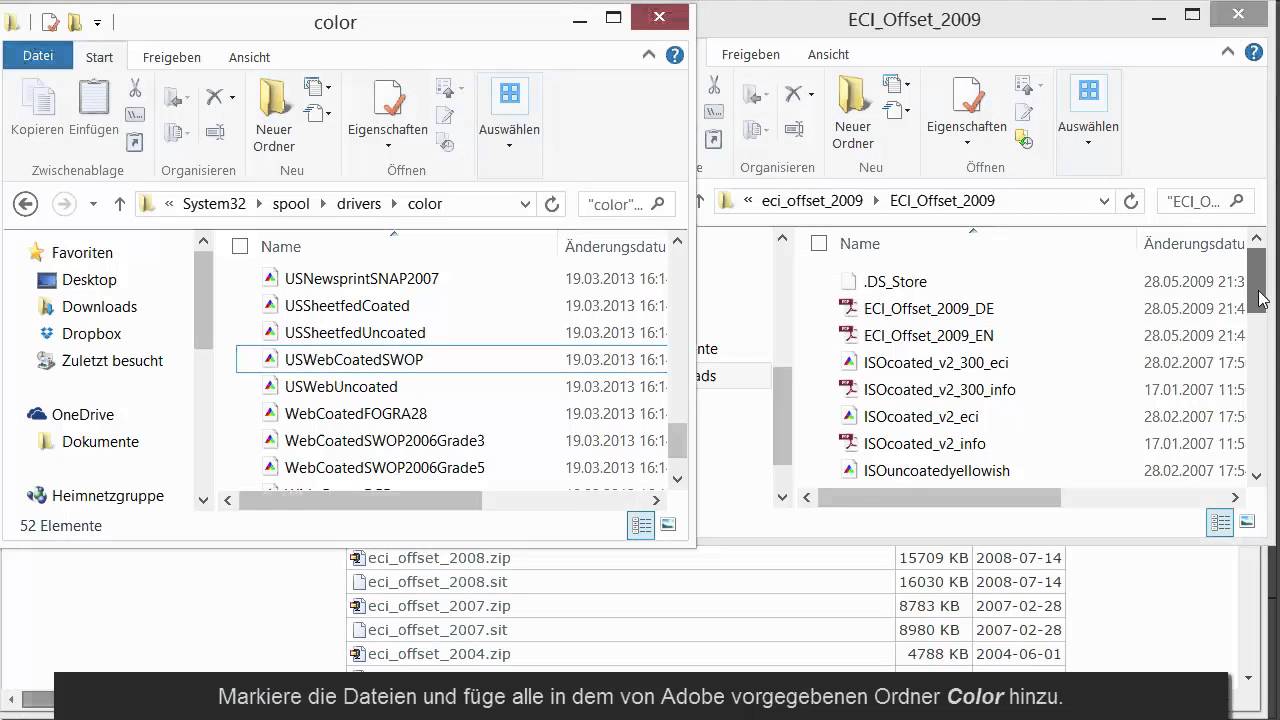This screenshot has height=720, width=1280.
Task: Click history icon in ECI_Offset_2009 Öffnen group
Action: point(1024,138)
